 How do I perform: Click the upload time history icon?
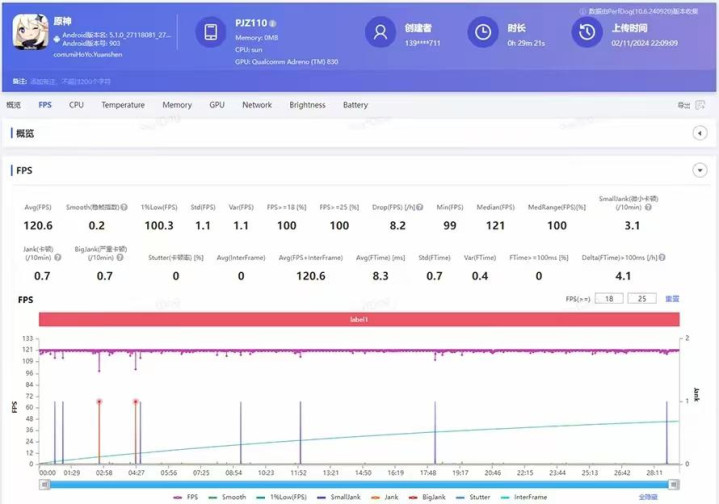tap(586, 33)
